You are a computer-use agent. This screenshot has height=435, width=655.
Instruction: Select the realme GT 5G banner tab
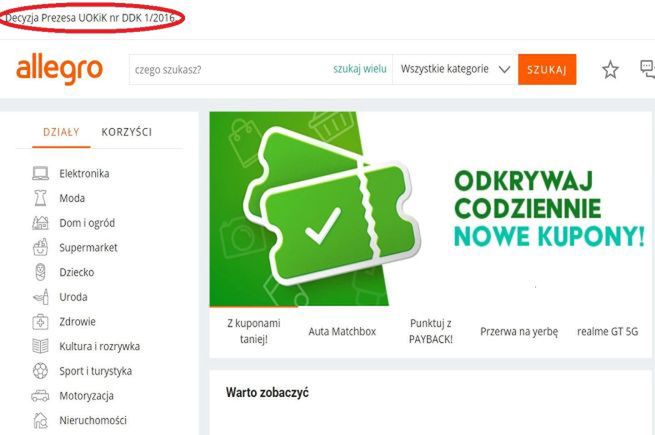click(x=607, y=331)
